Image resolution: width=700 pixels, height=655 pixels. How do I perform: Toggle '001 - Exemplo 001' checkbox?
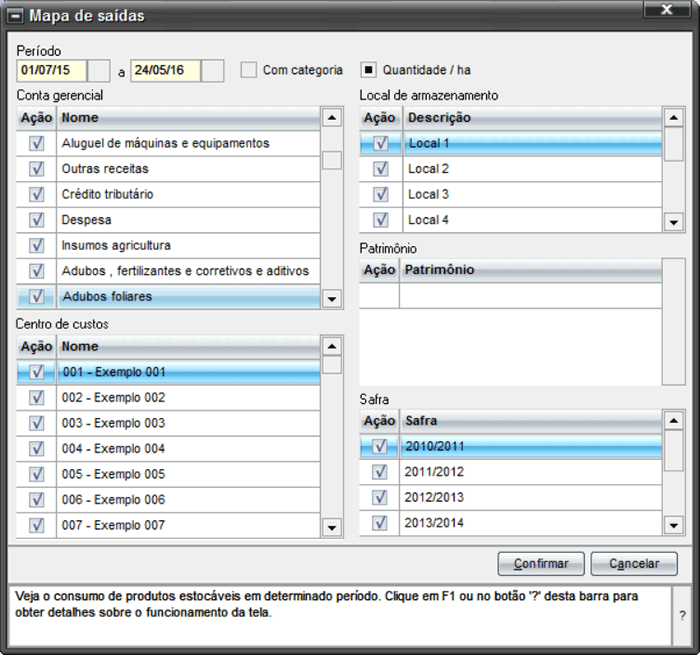coord(37,372)
